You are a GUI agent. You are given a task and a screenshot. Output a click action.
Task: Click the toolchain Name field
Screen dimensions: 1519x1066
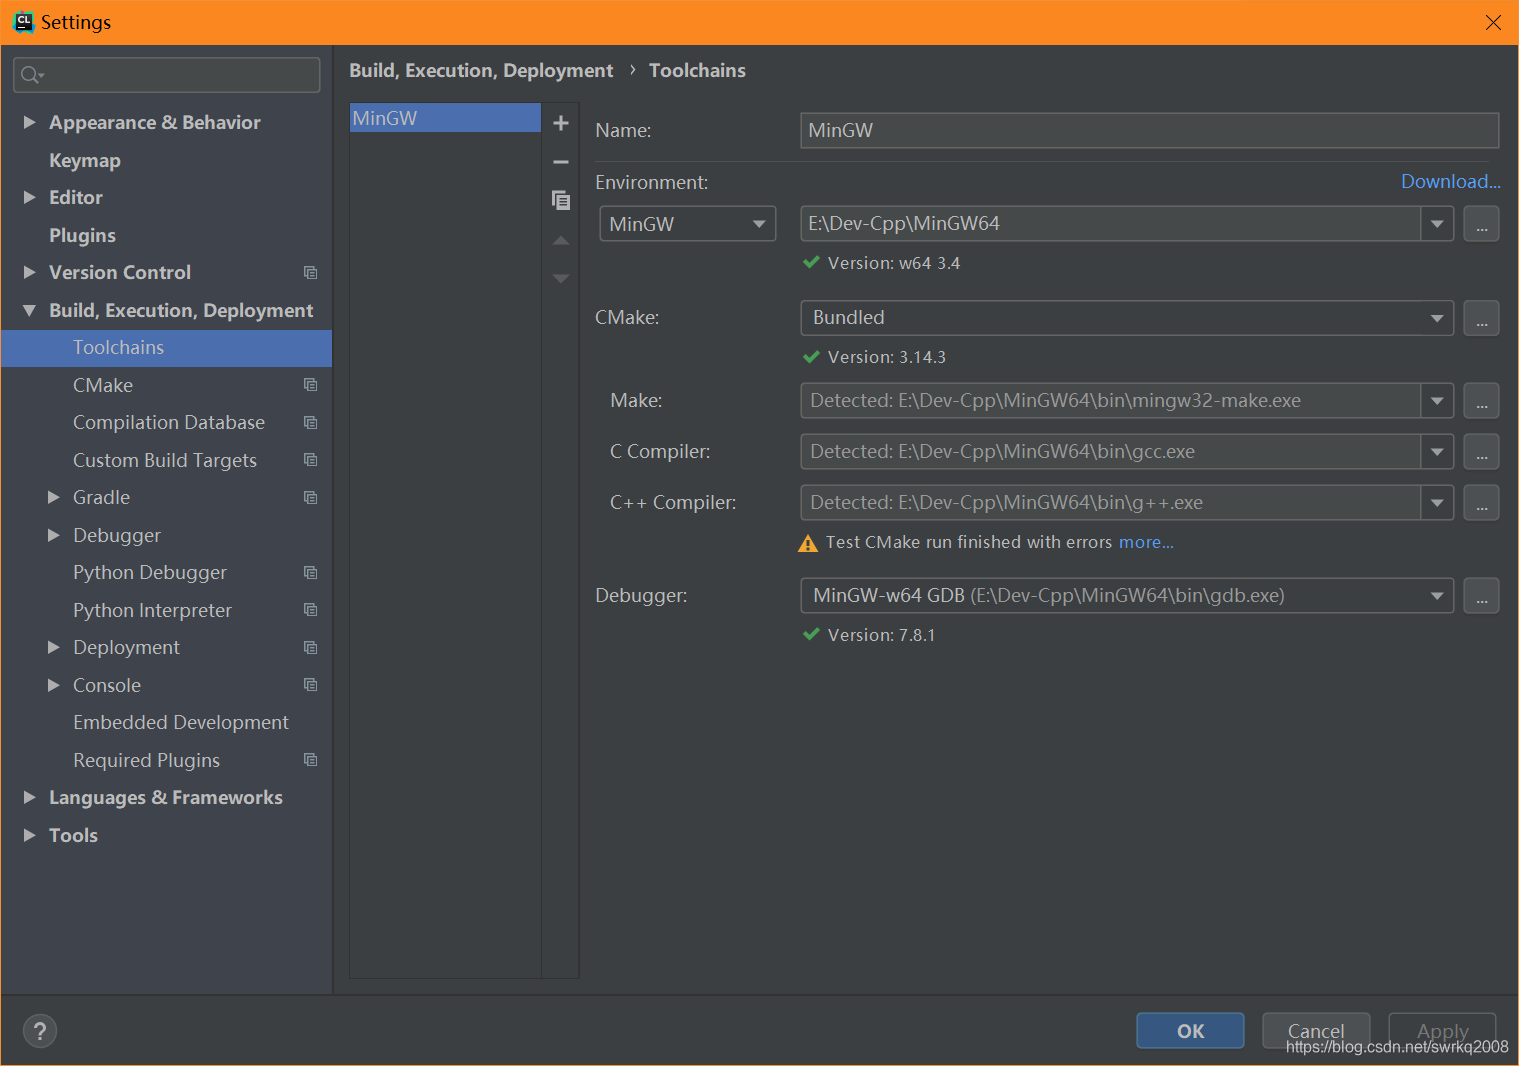point(1149,130)
